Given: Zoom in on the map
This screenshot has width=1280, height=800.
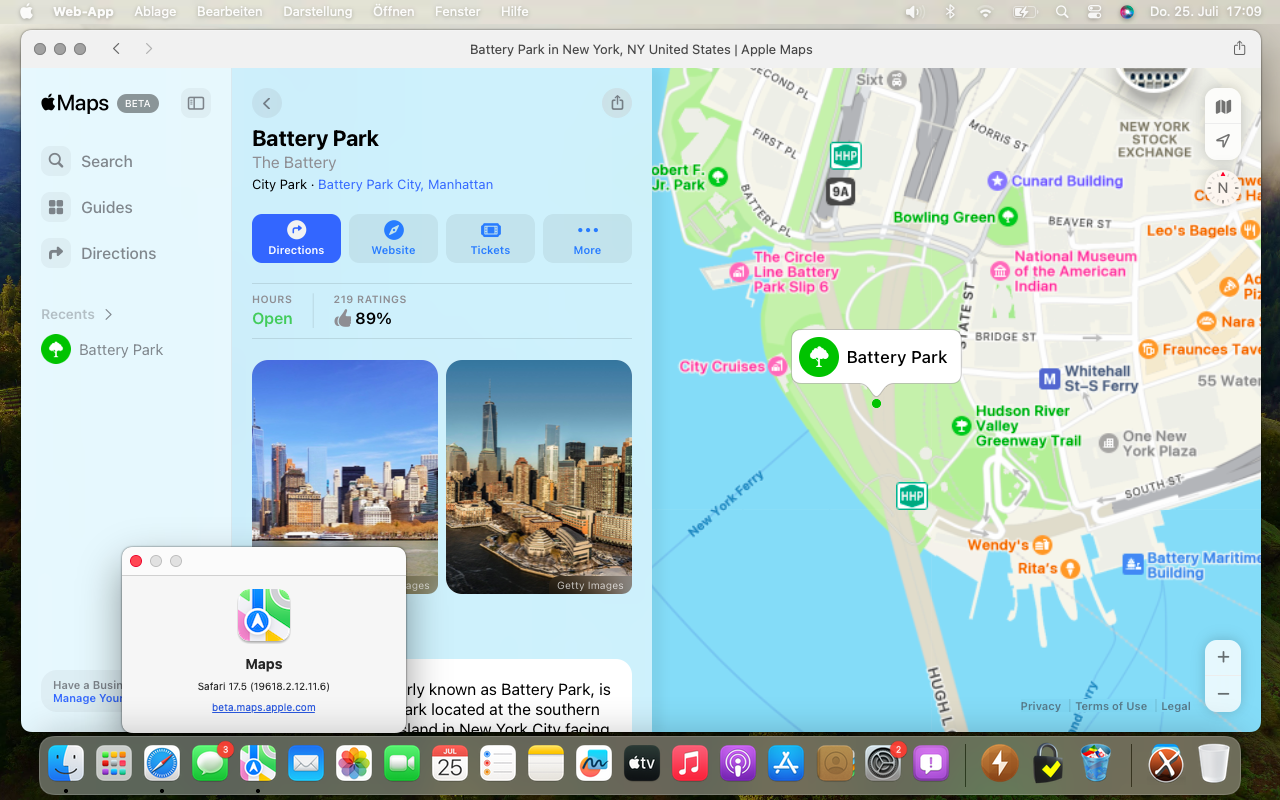Looking at the screenshot, I should tap(1223, 657).
